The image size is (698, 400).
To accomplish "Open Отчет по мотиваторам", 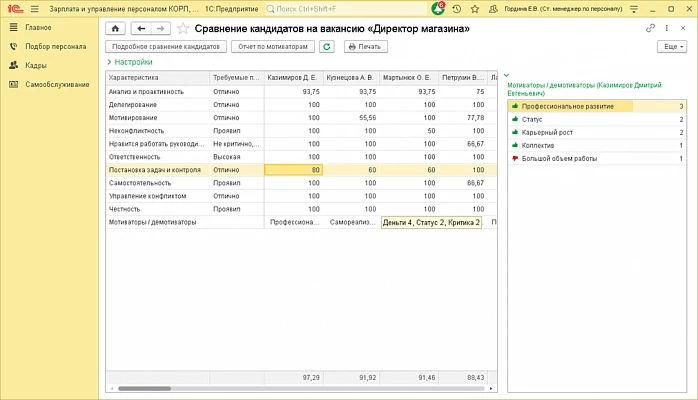I will pos(273,46).
